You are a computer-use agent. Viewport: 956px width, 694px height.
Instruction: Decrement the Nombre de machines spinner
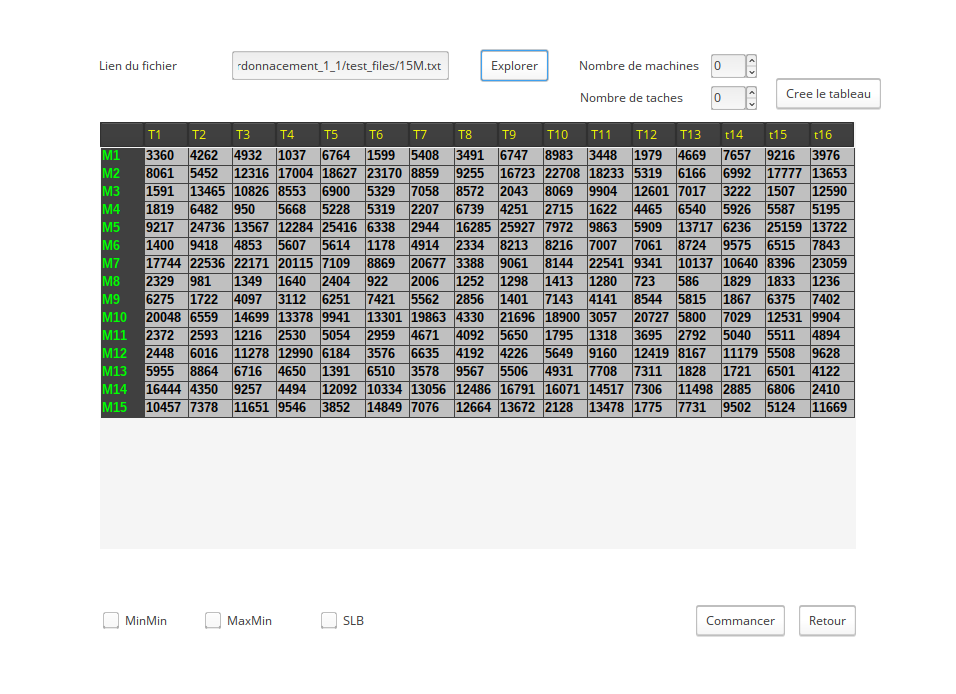click(752, 71)
